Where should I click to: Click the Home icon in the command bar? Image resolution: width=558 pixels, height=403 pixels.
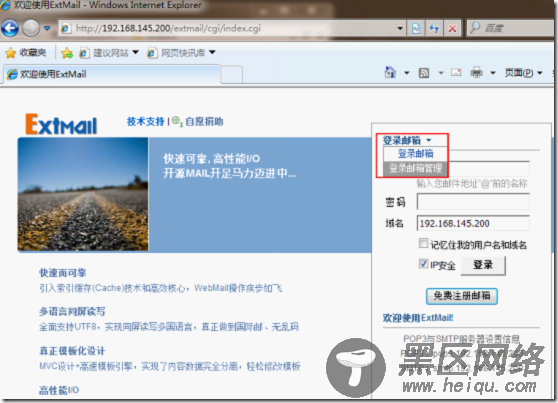click(x=390, y=73)
